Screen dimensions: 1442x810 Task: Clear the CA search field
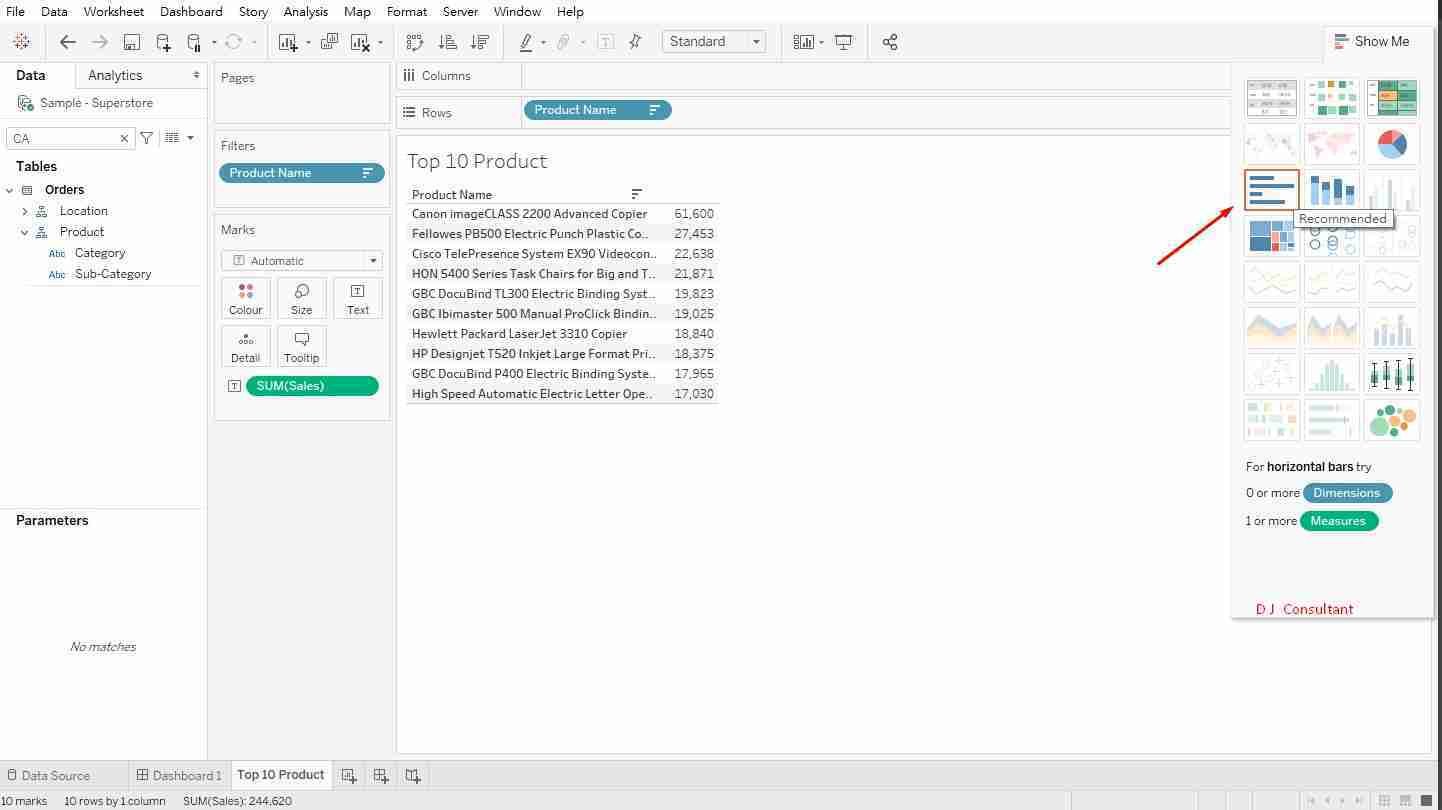point(124,138)
